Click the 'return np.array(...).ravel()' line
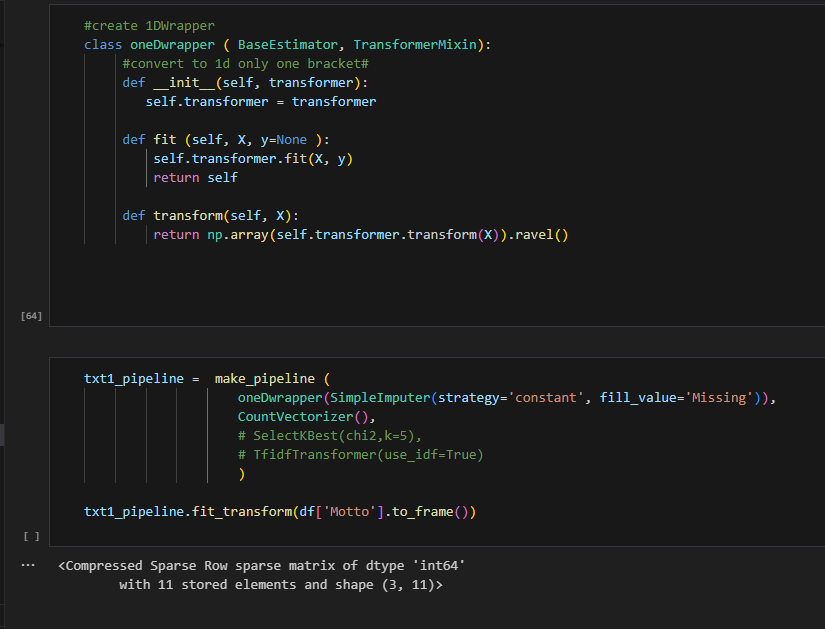The width and height of the screenshot is (825, 629). [361, 234]
